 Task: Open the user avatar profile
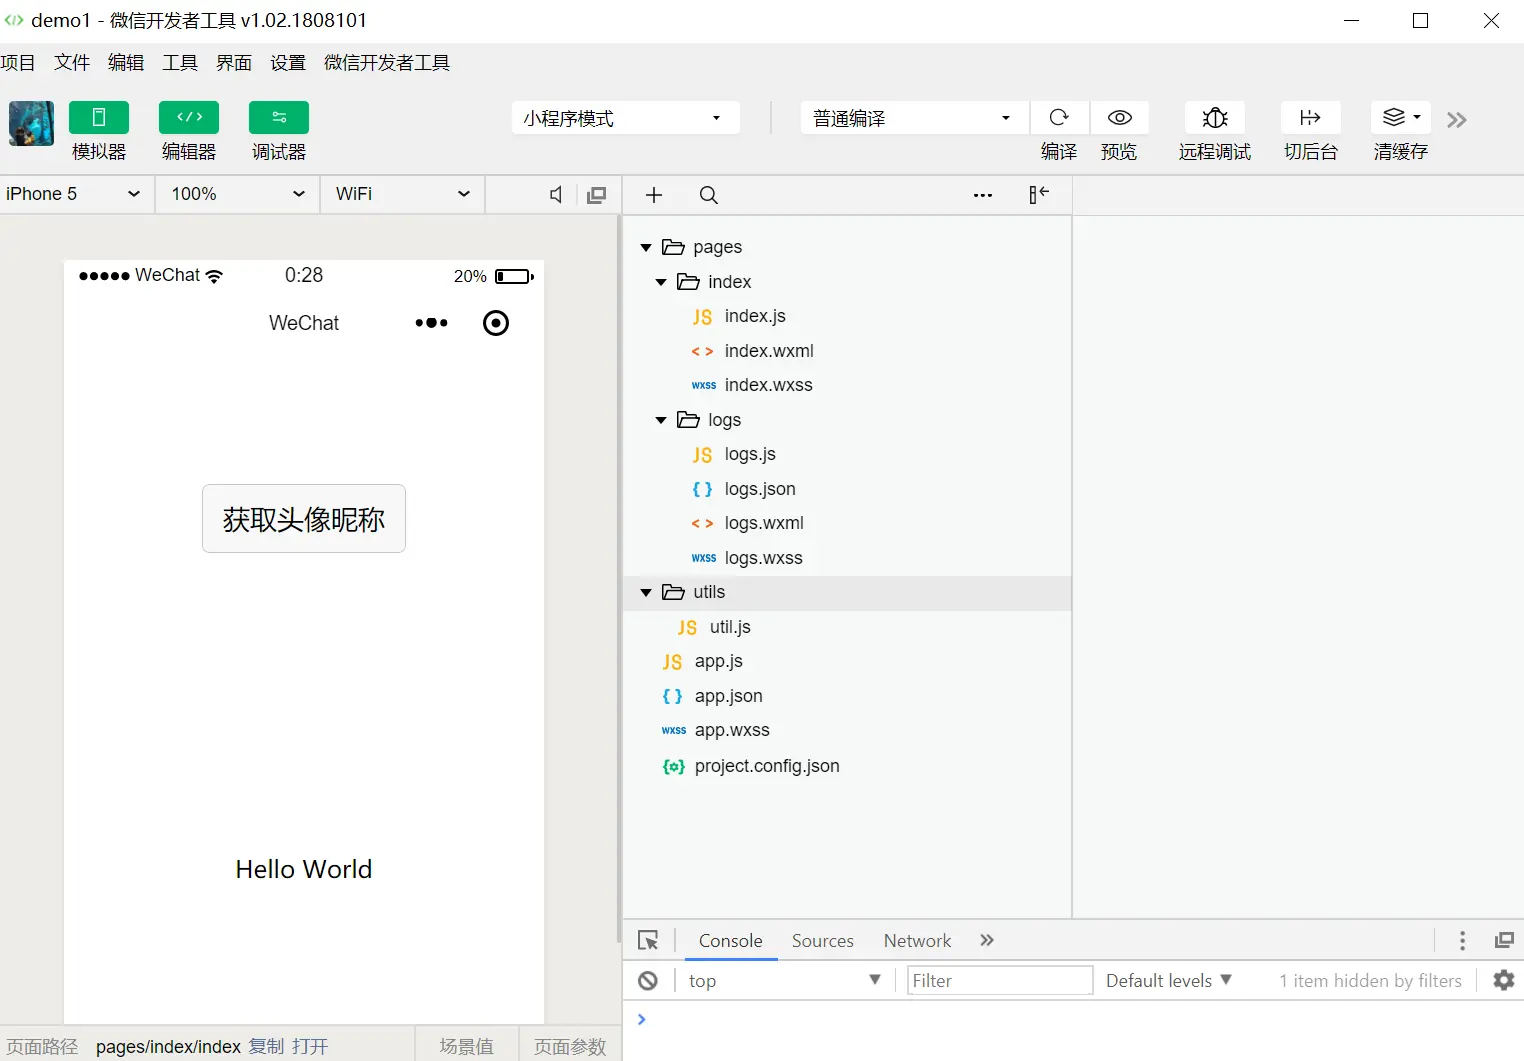click(x=32, y=124)
